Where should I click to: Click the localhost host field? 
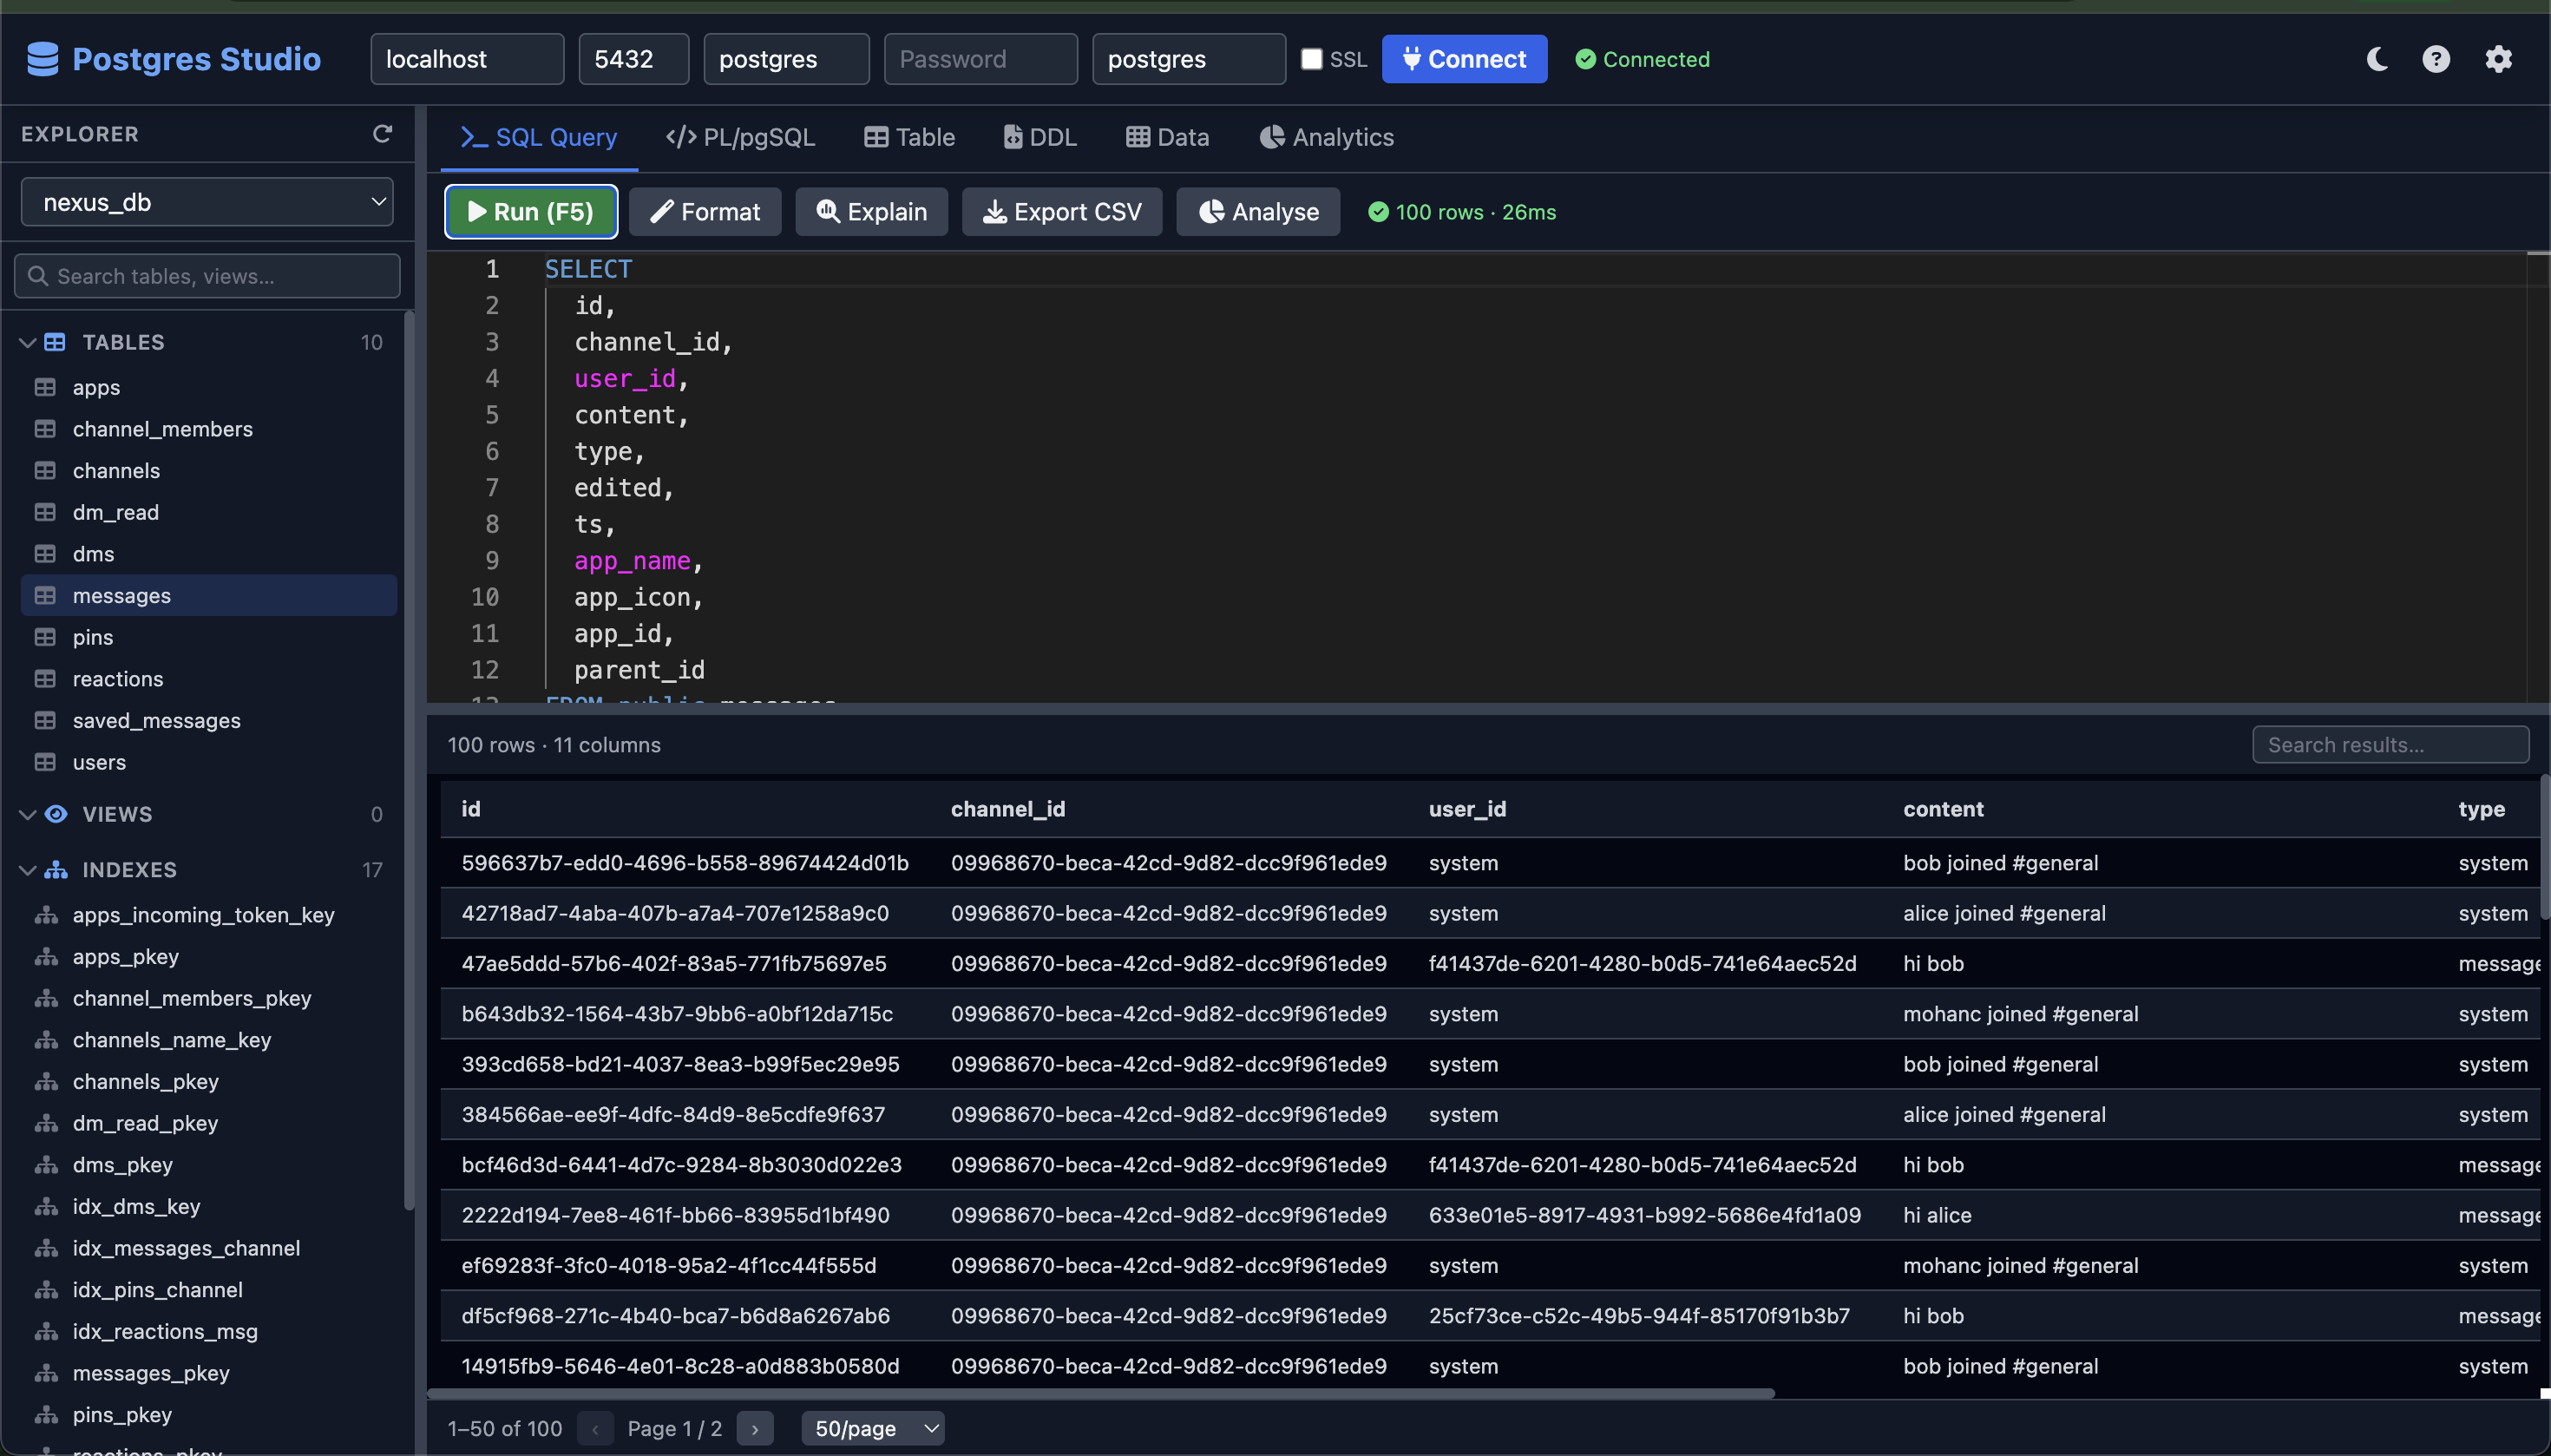[x=467, y=59]
